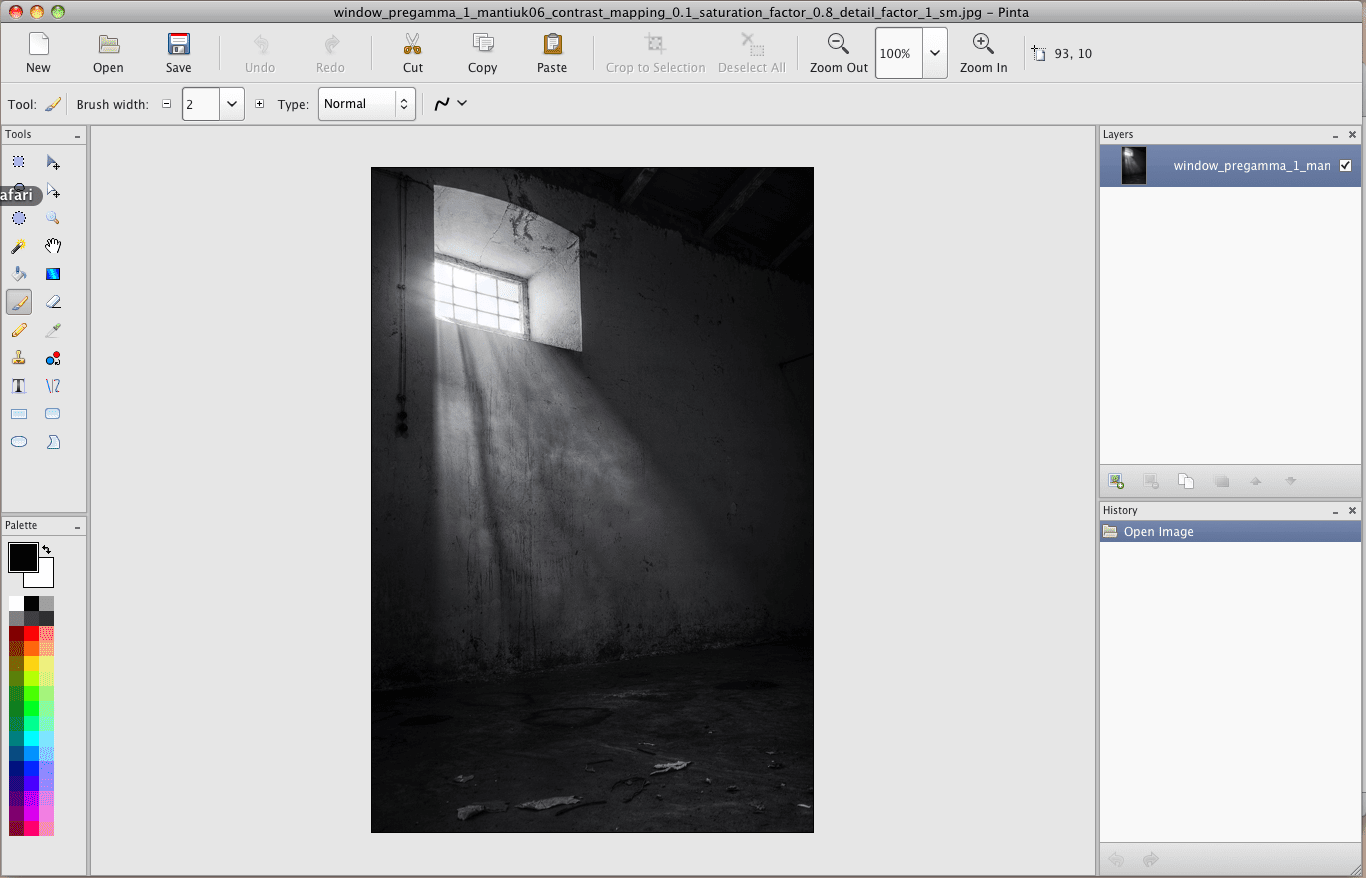Choose the Pan hand tool
This screenshot has width=1366, height=878.
(53, 246)
